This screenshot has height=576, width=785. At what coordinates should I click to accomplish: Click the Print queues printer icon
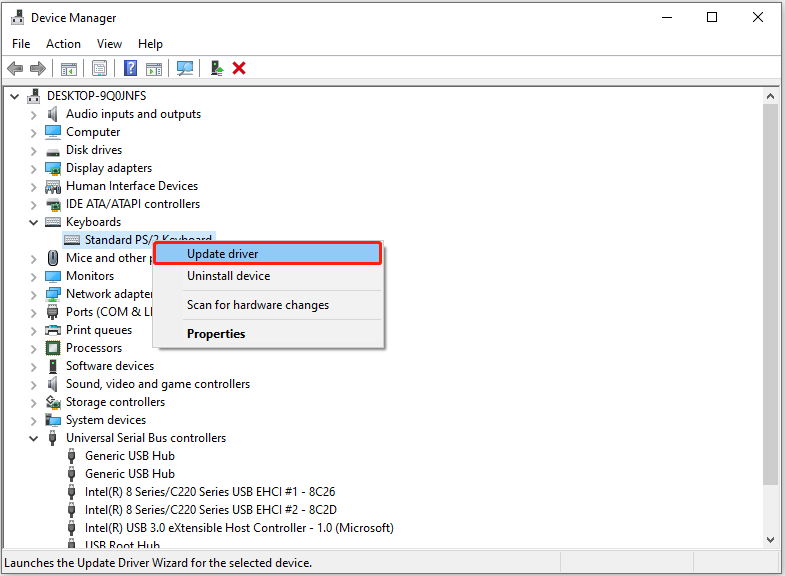[53, 330]
